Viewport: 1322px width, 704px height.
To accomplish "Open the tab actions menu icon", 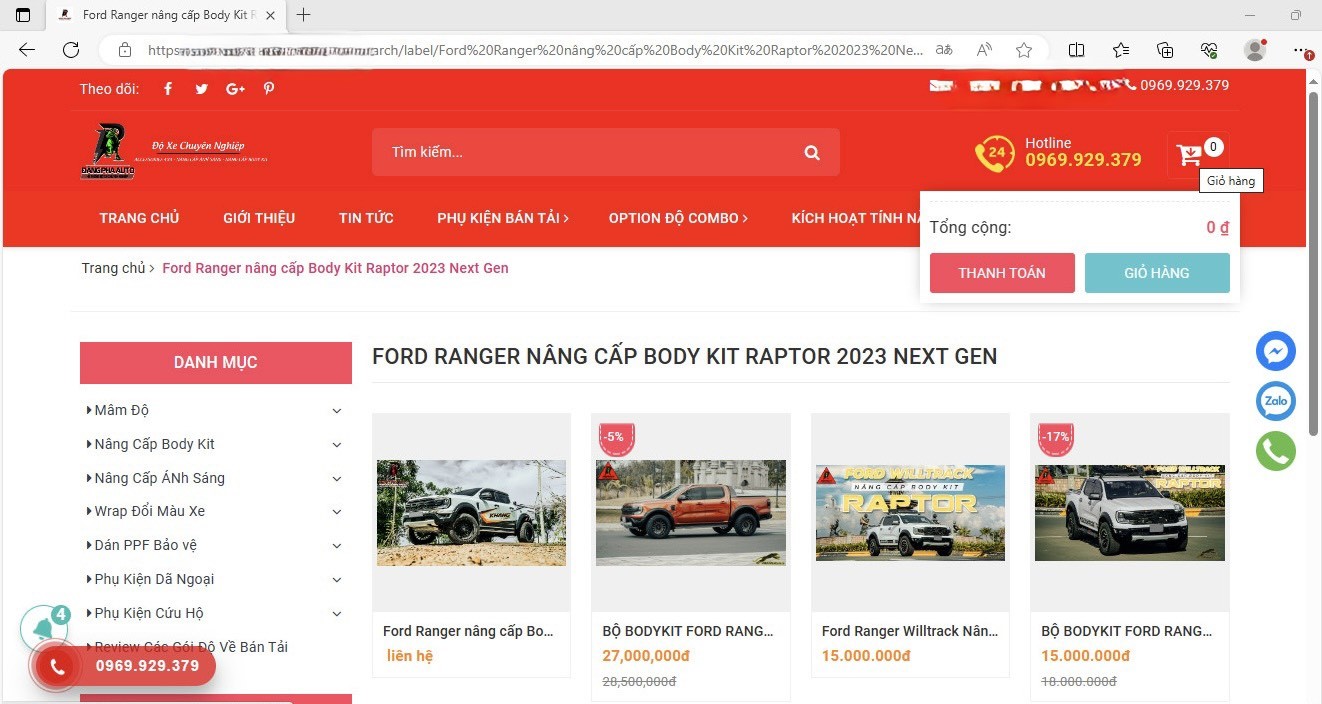I will pos(23,15).
